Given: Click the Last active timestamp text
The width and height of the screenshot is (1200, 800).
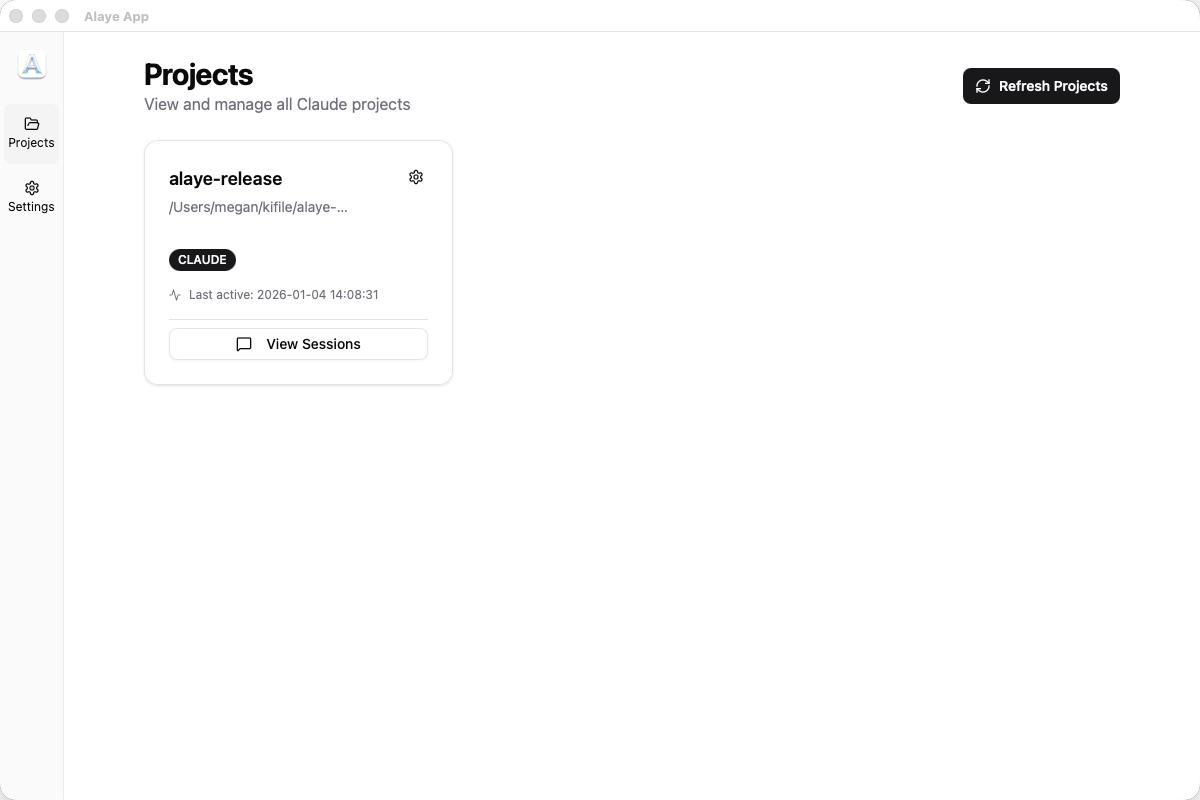Looking at the screenshot, I should (x=284, y=294).
